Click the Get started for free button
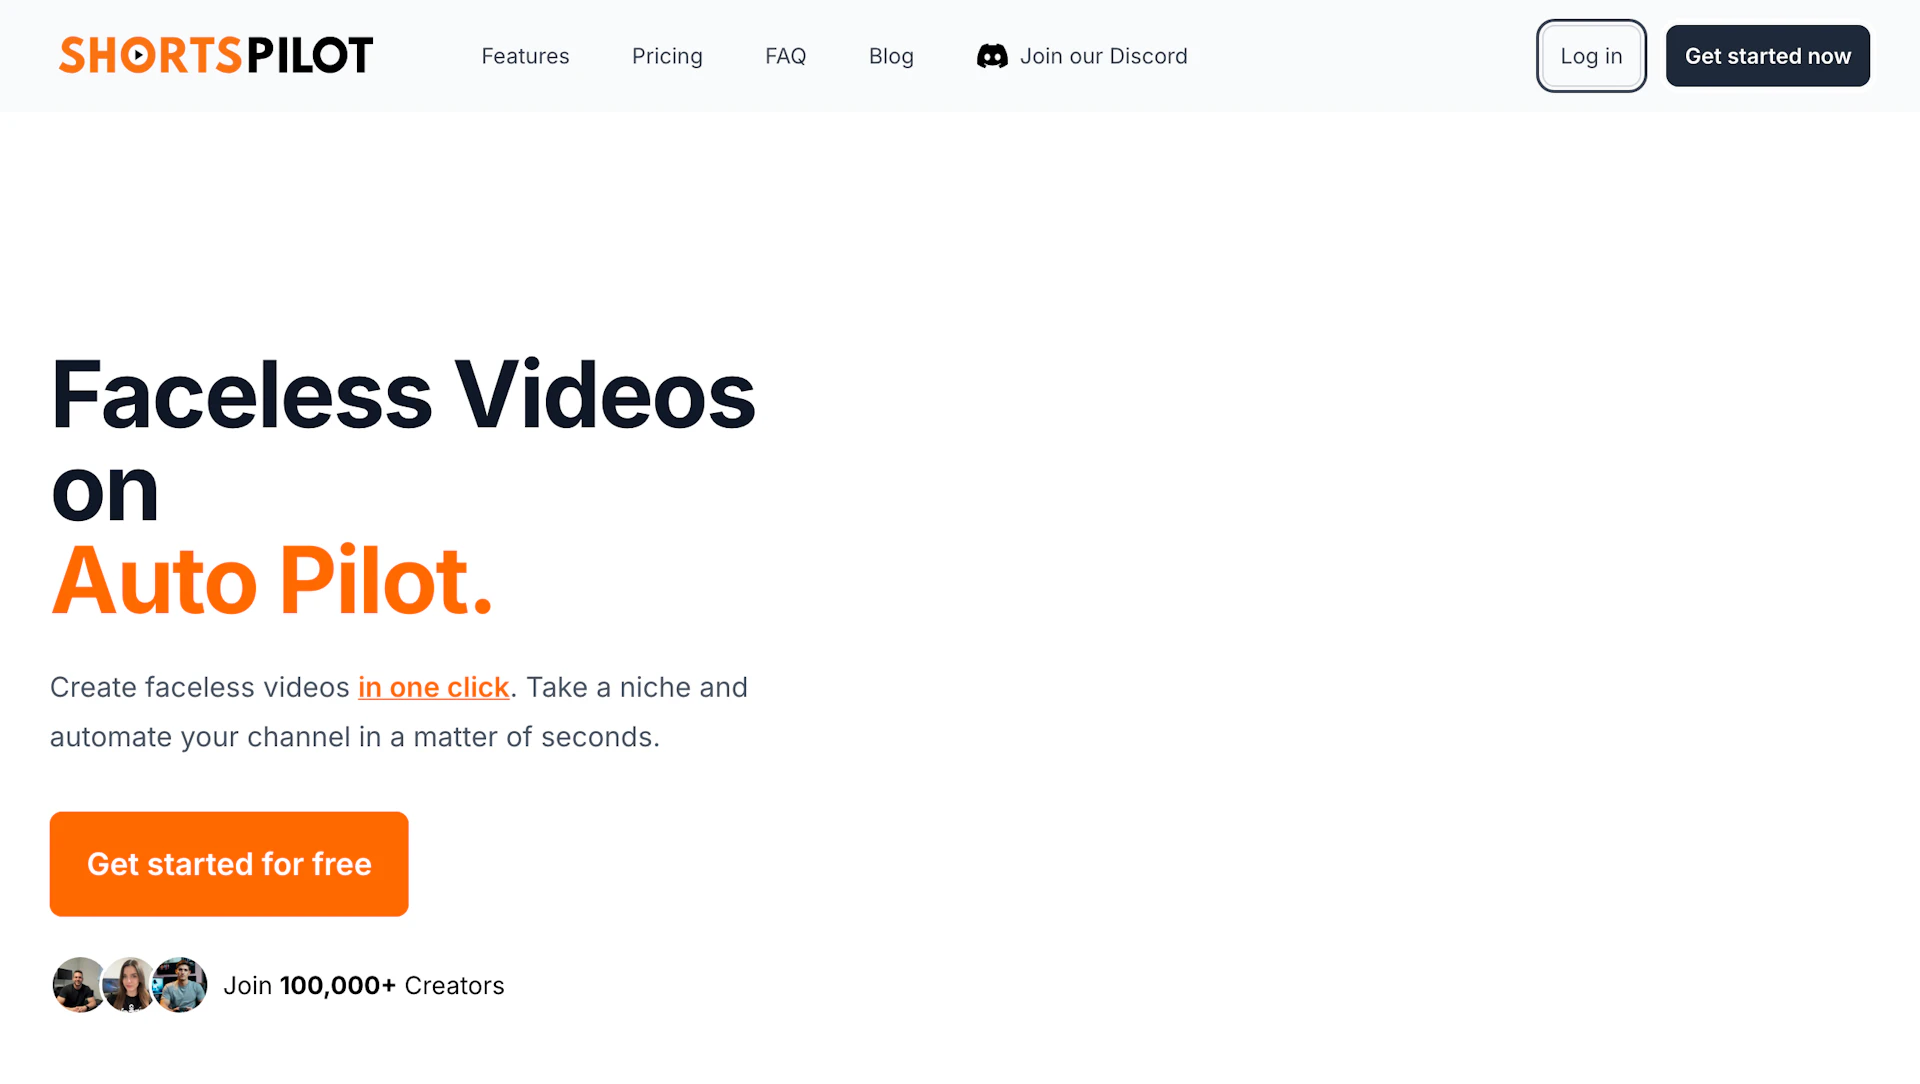Viewport: 1920px width, 1084px height. (x=229, y=864)
